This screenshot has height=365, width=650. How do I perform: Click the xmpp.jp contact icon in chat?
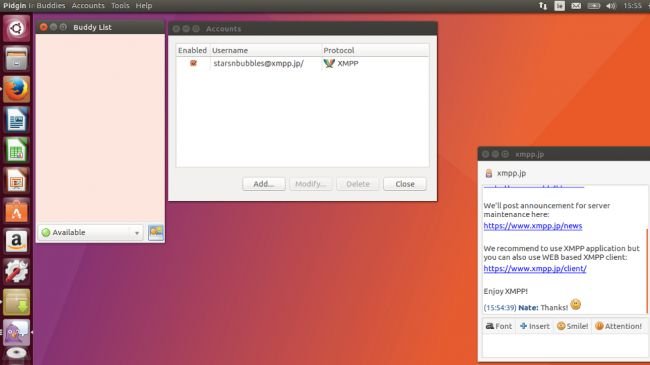[489, 173]
